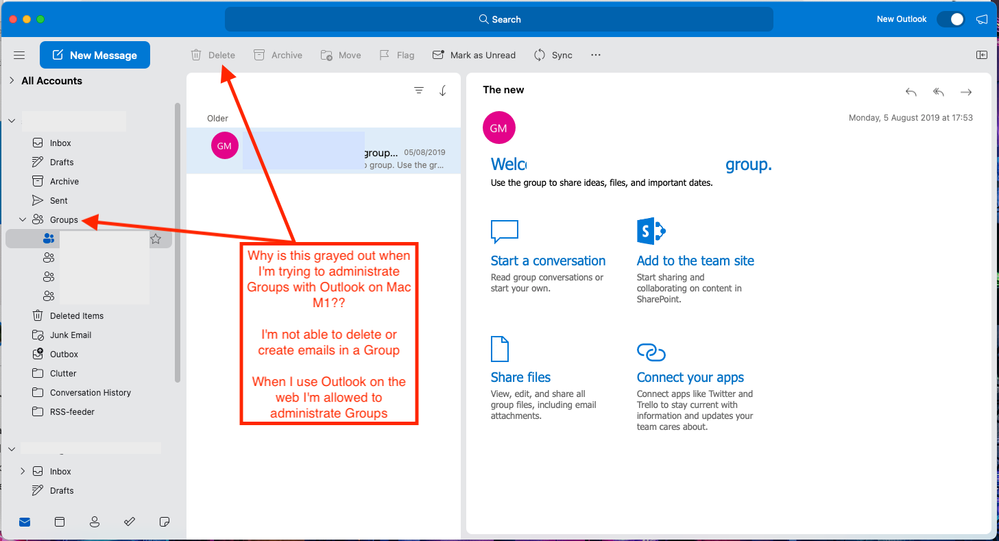Toggle the sort order arrow
This screenshot has height=541, width=999.
click(443, 90)
